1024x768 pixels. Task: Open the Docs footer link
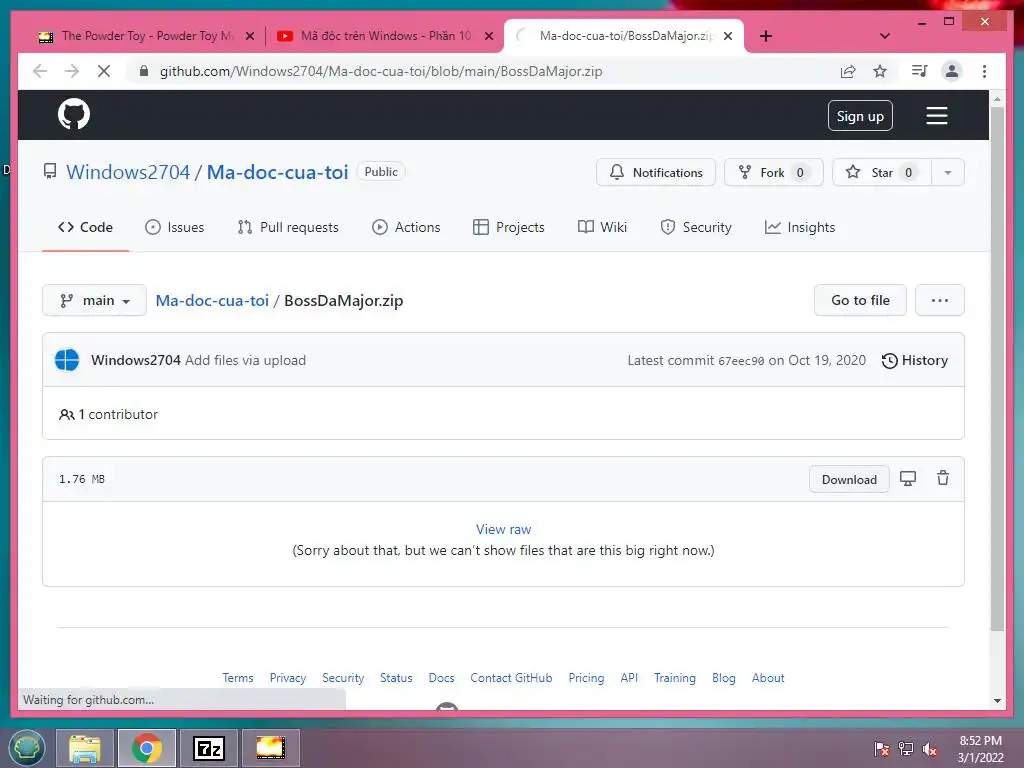pyautogui.click(x=441, y=678)
